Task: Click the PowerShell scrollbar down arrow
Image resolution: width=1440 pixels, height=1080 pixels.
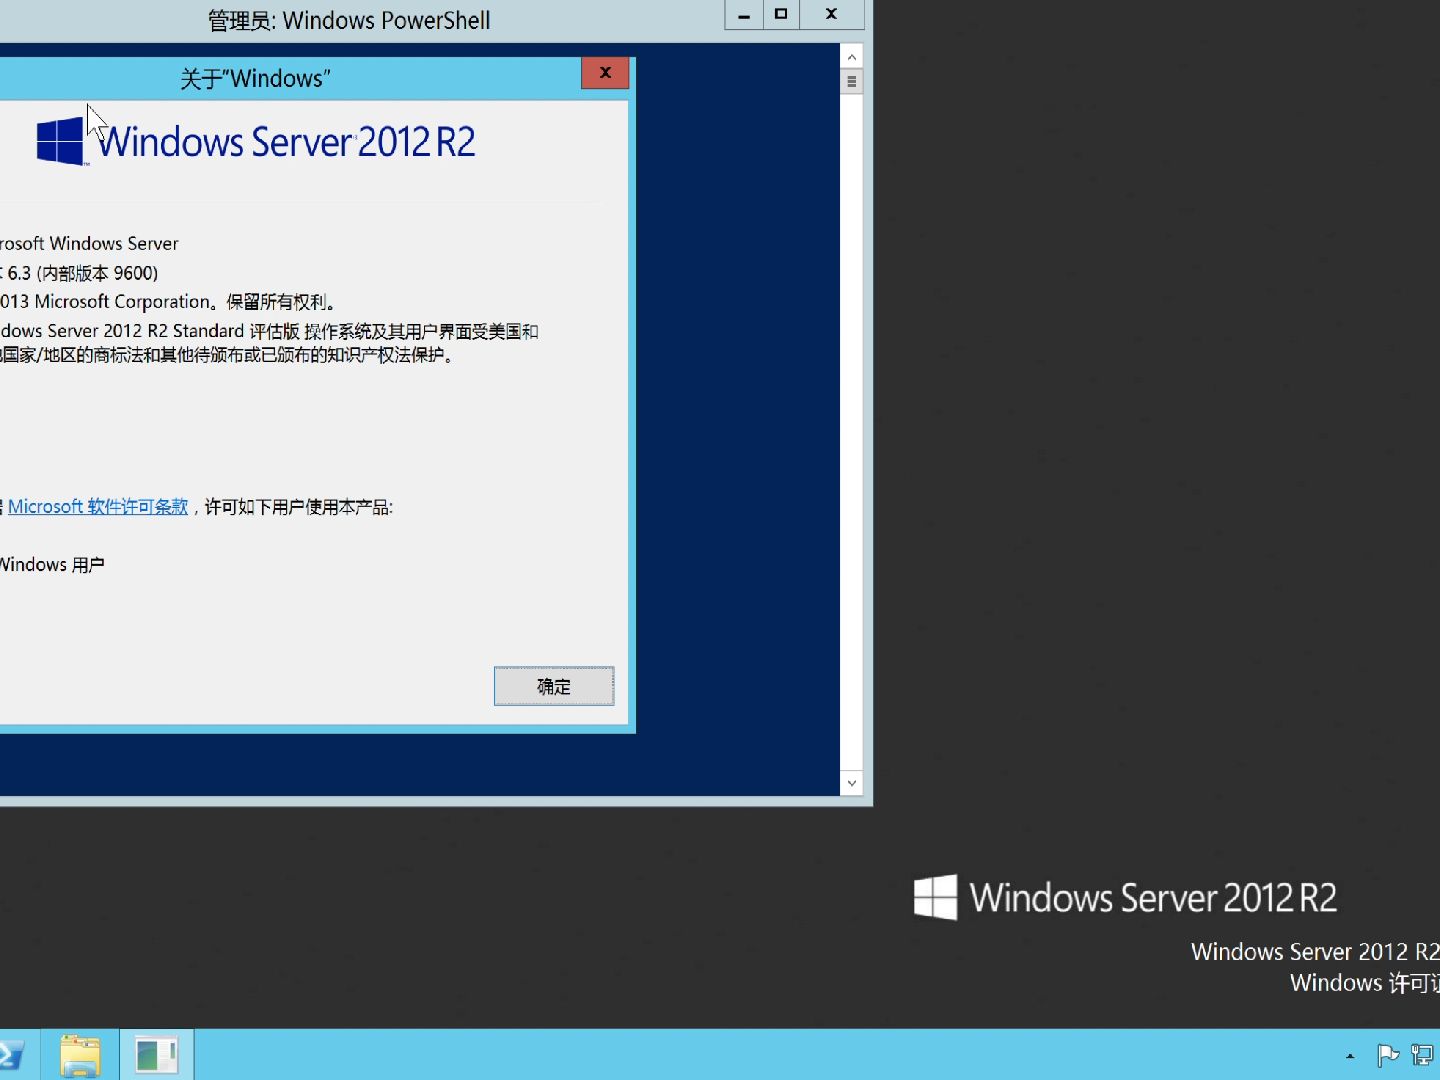Action: (852, 783)
